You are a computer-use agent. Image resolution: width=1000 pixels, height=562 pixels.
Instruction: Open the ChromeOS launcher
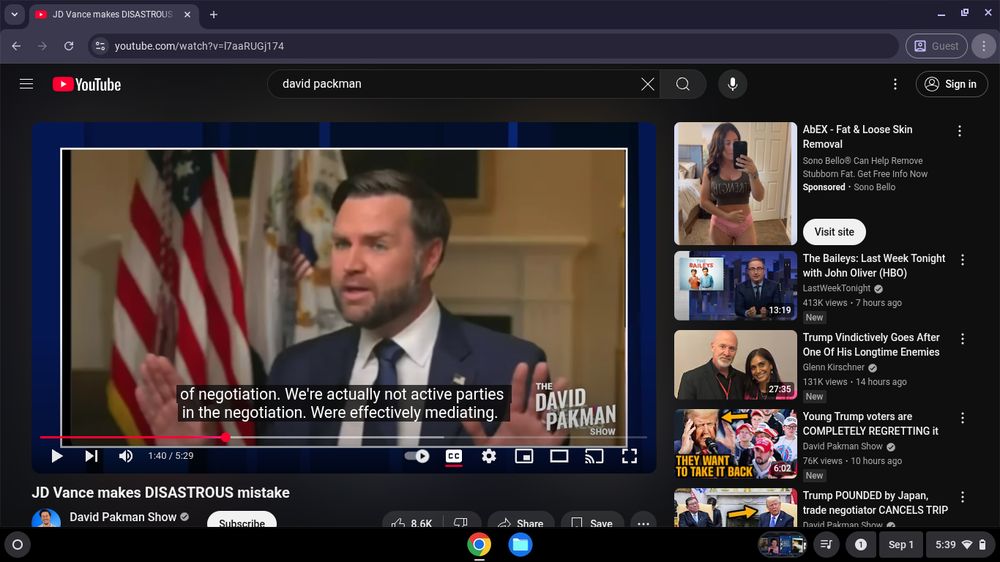18,545
